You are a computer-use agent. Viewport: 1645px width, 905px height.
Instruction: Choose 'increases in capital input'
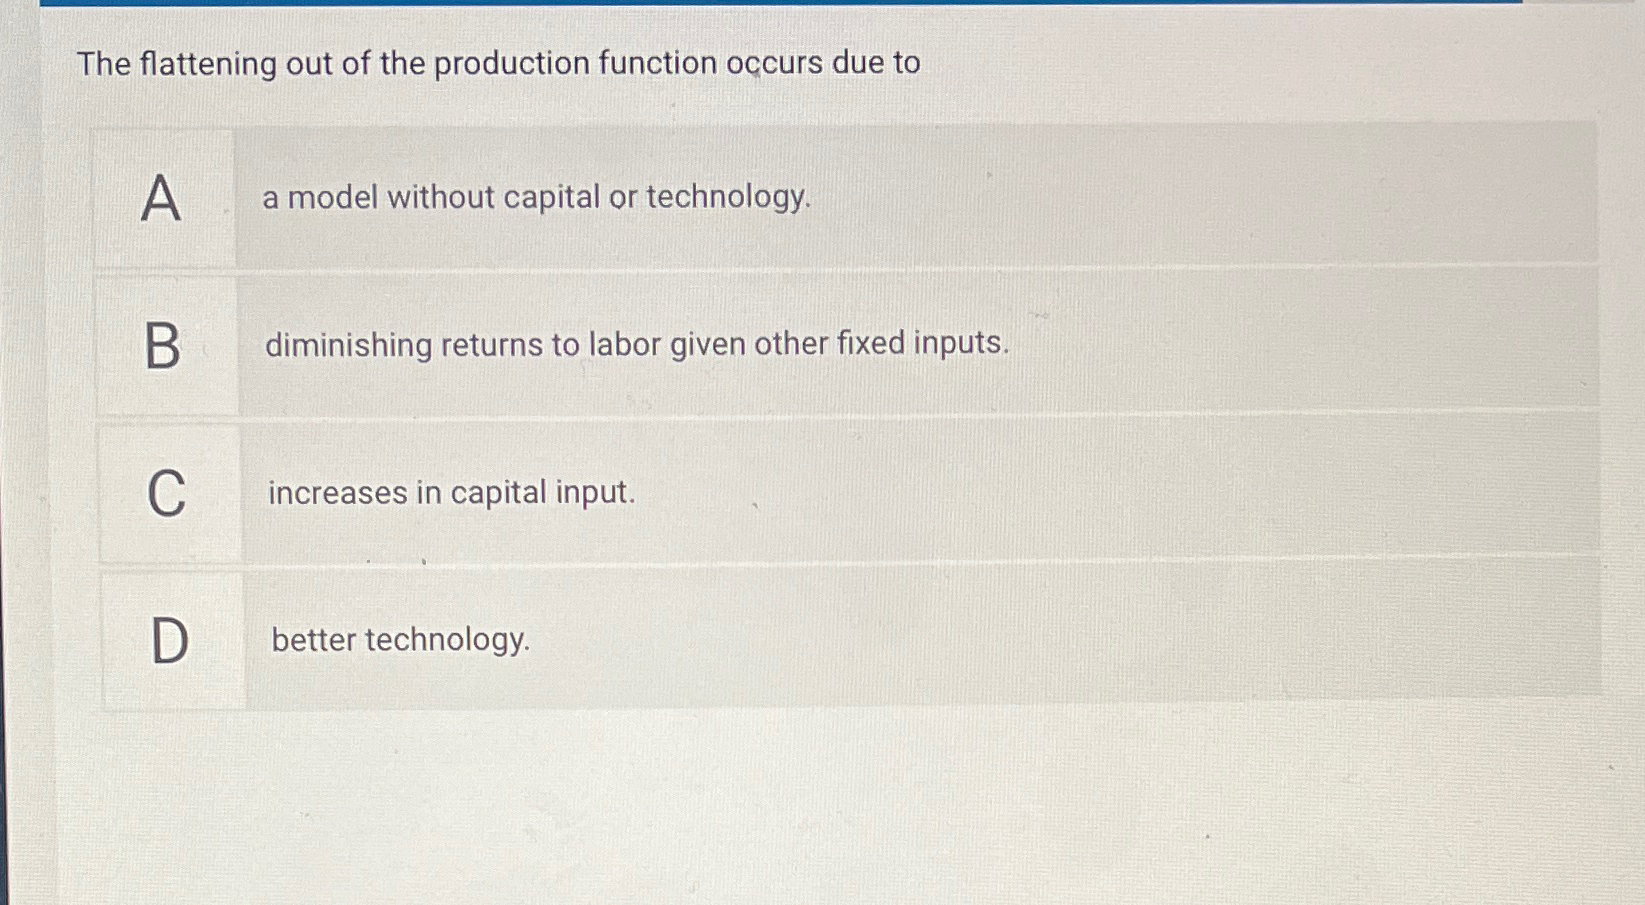pyautogui.click(x=451, y=492)
